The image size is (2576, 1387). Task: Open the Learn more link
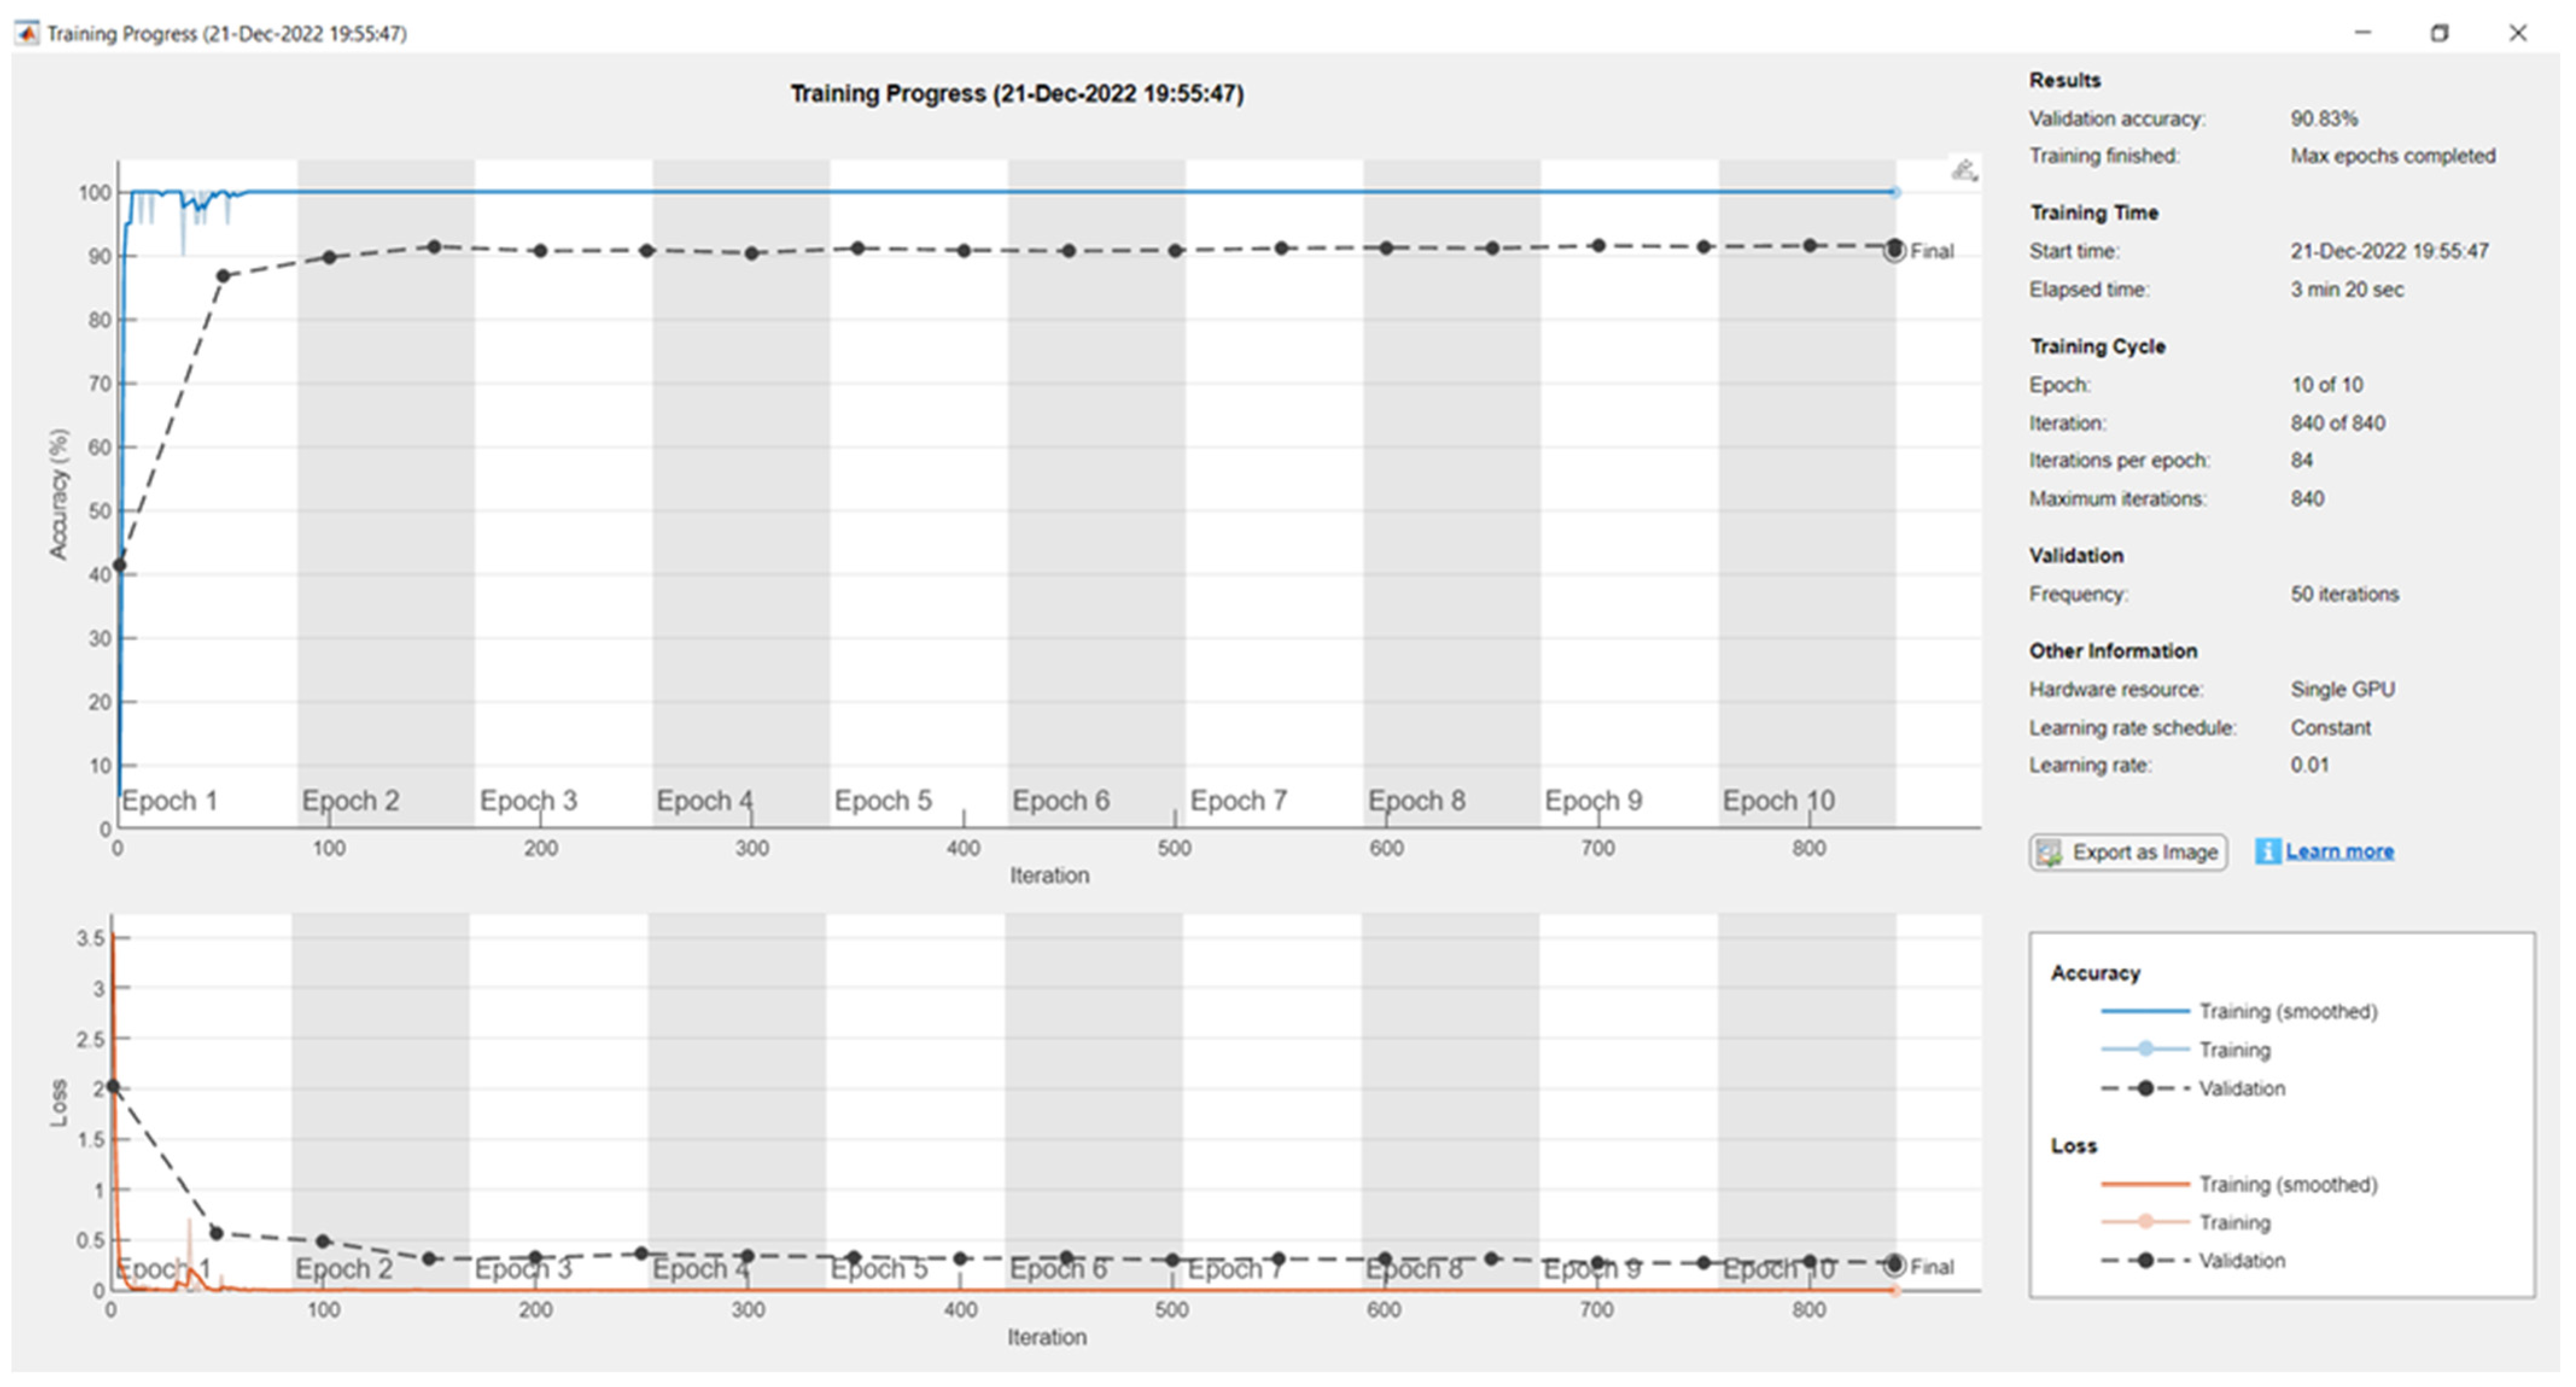(x=2339, y=851)
